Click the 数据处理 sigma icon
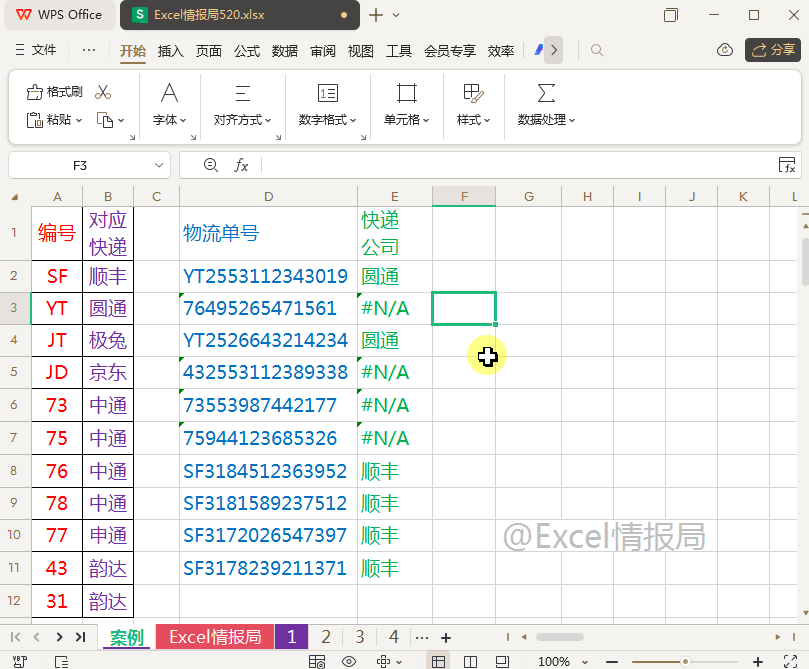The width and height of the screenshot is (809, 669). click(x=546, y=93)
